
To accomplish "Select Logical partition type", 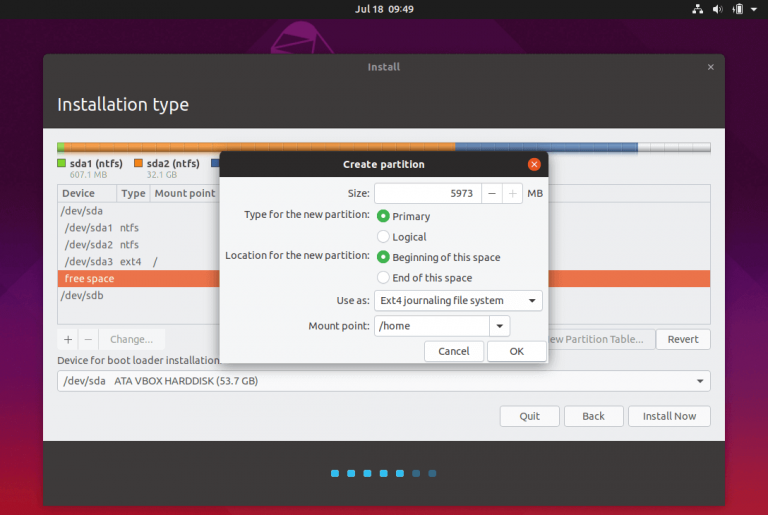I will [383, 237].
